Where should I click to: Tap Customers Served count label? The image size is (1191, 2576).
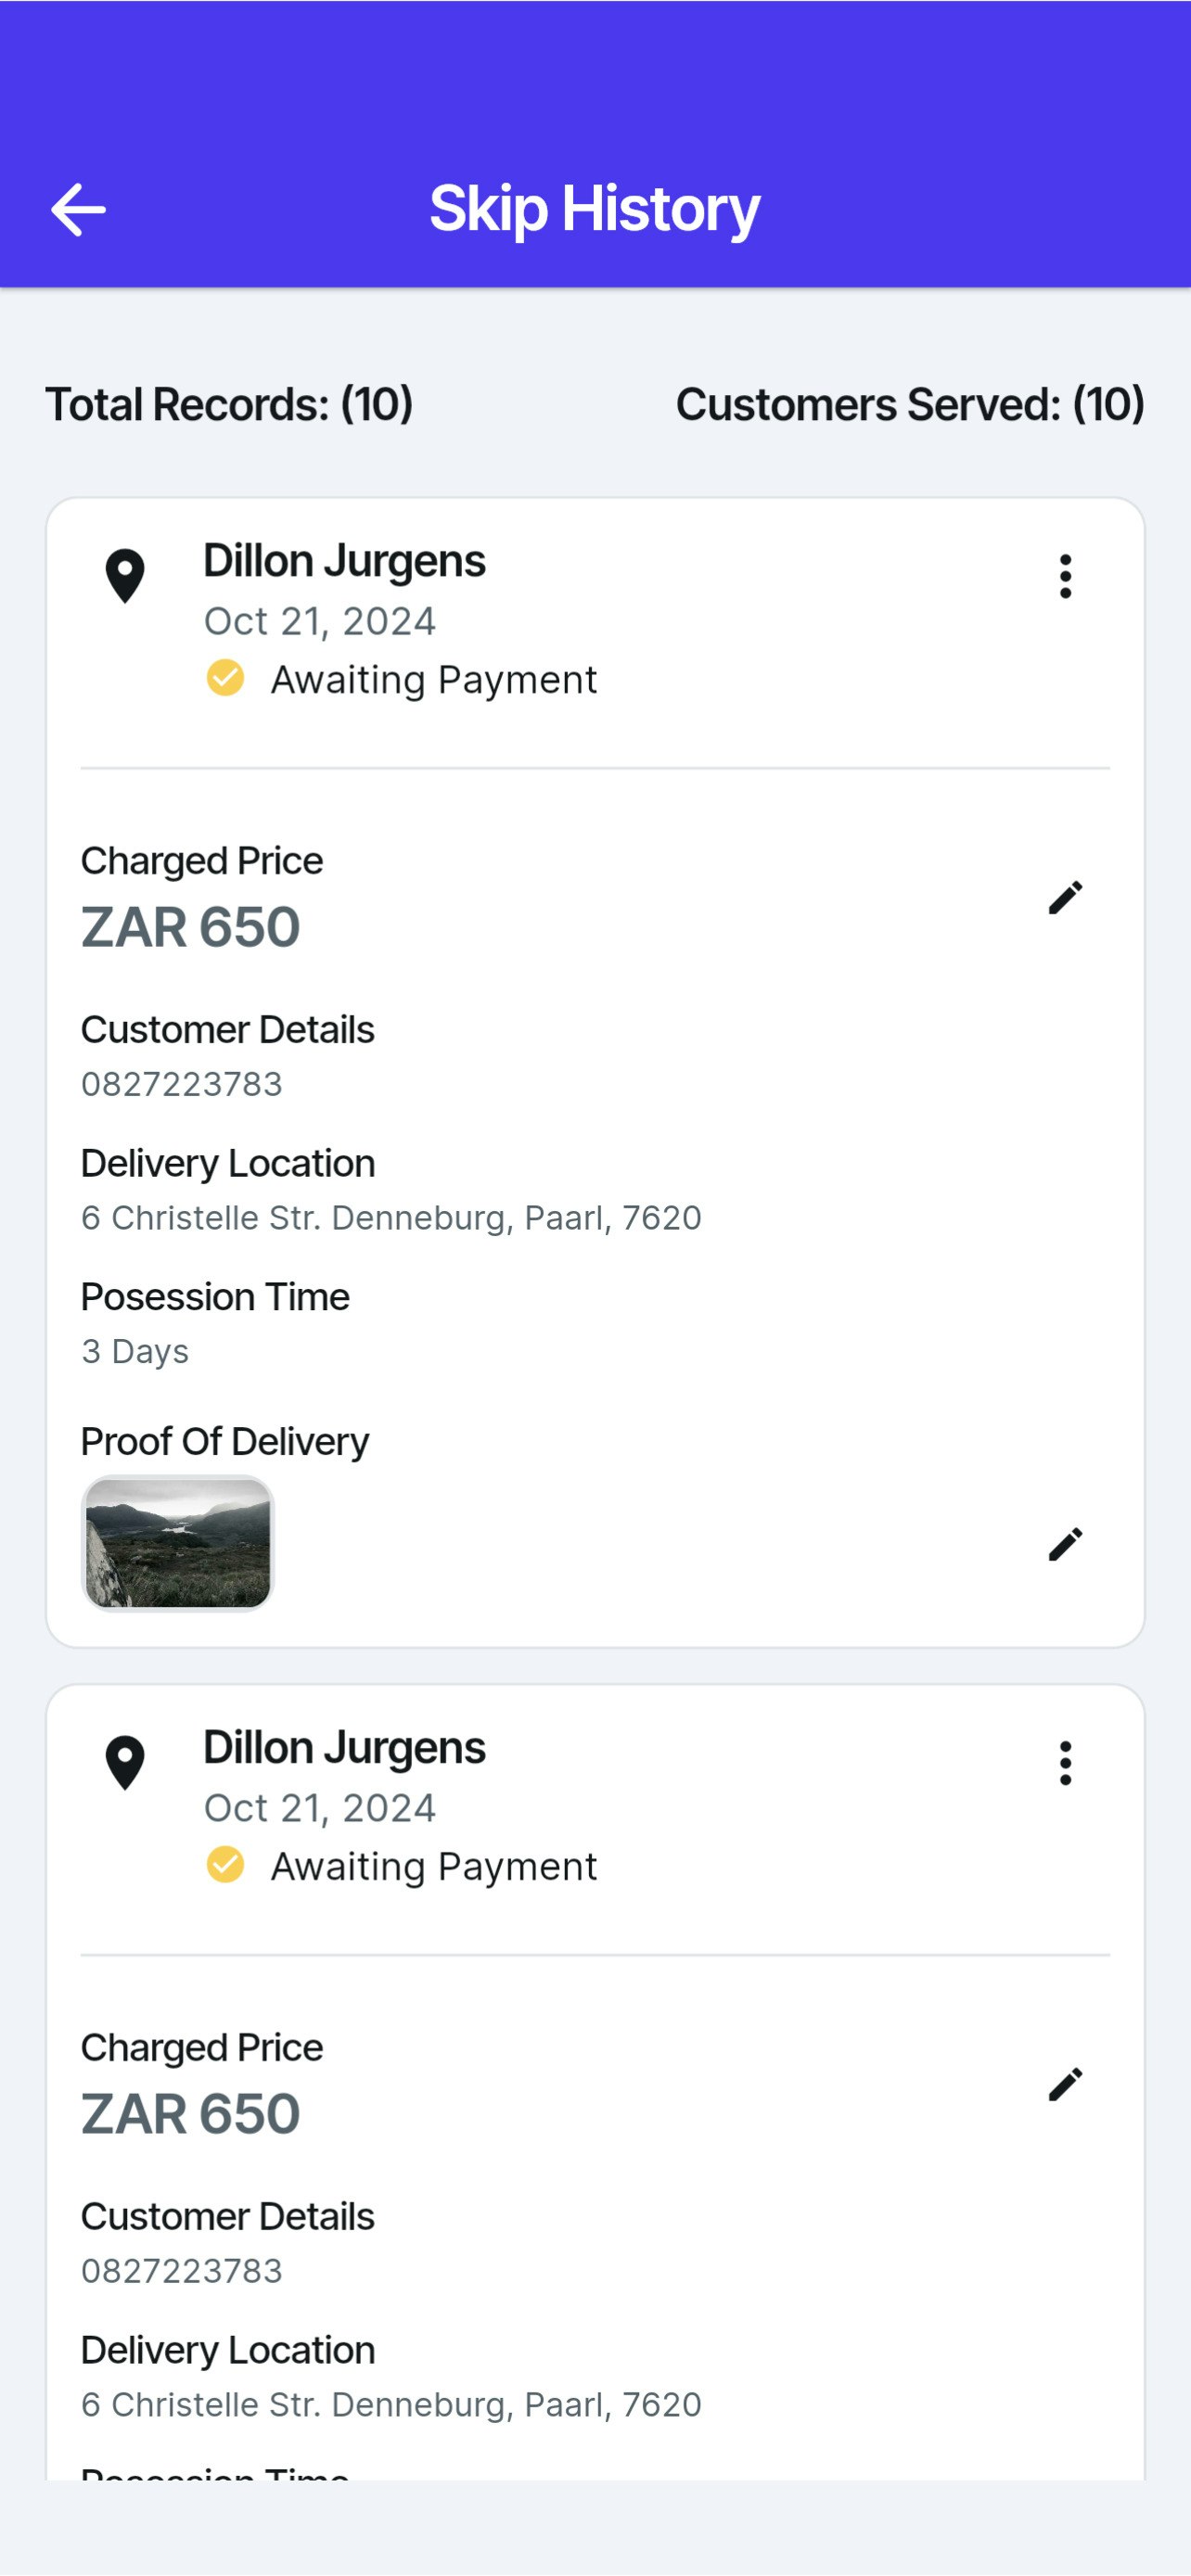(x=910, y=405)
